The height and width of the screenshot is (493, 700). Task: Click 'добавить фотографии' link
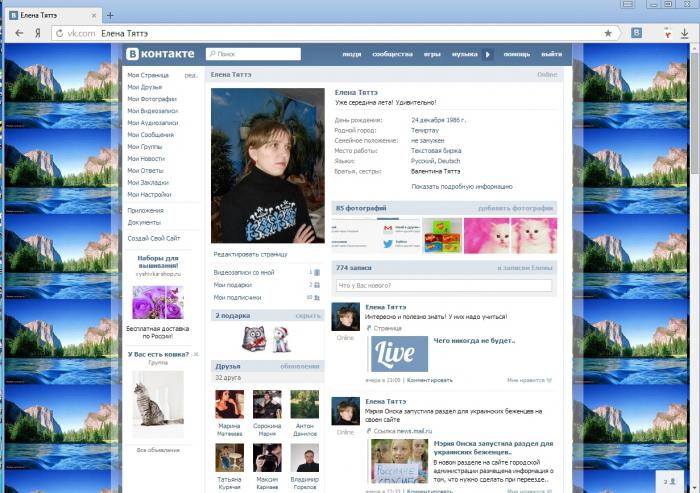click(516, 208)
